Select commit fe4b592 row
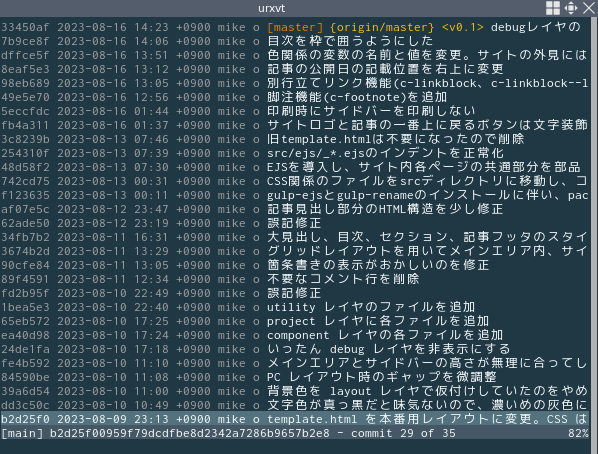The width and height of the screenshot is (598, 454). coord(295,363)
